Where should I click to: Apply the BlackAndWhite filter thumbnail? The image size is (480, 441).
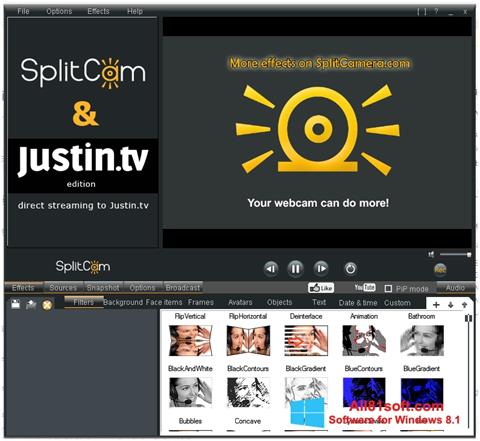(x=190, y=393)
